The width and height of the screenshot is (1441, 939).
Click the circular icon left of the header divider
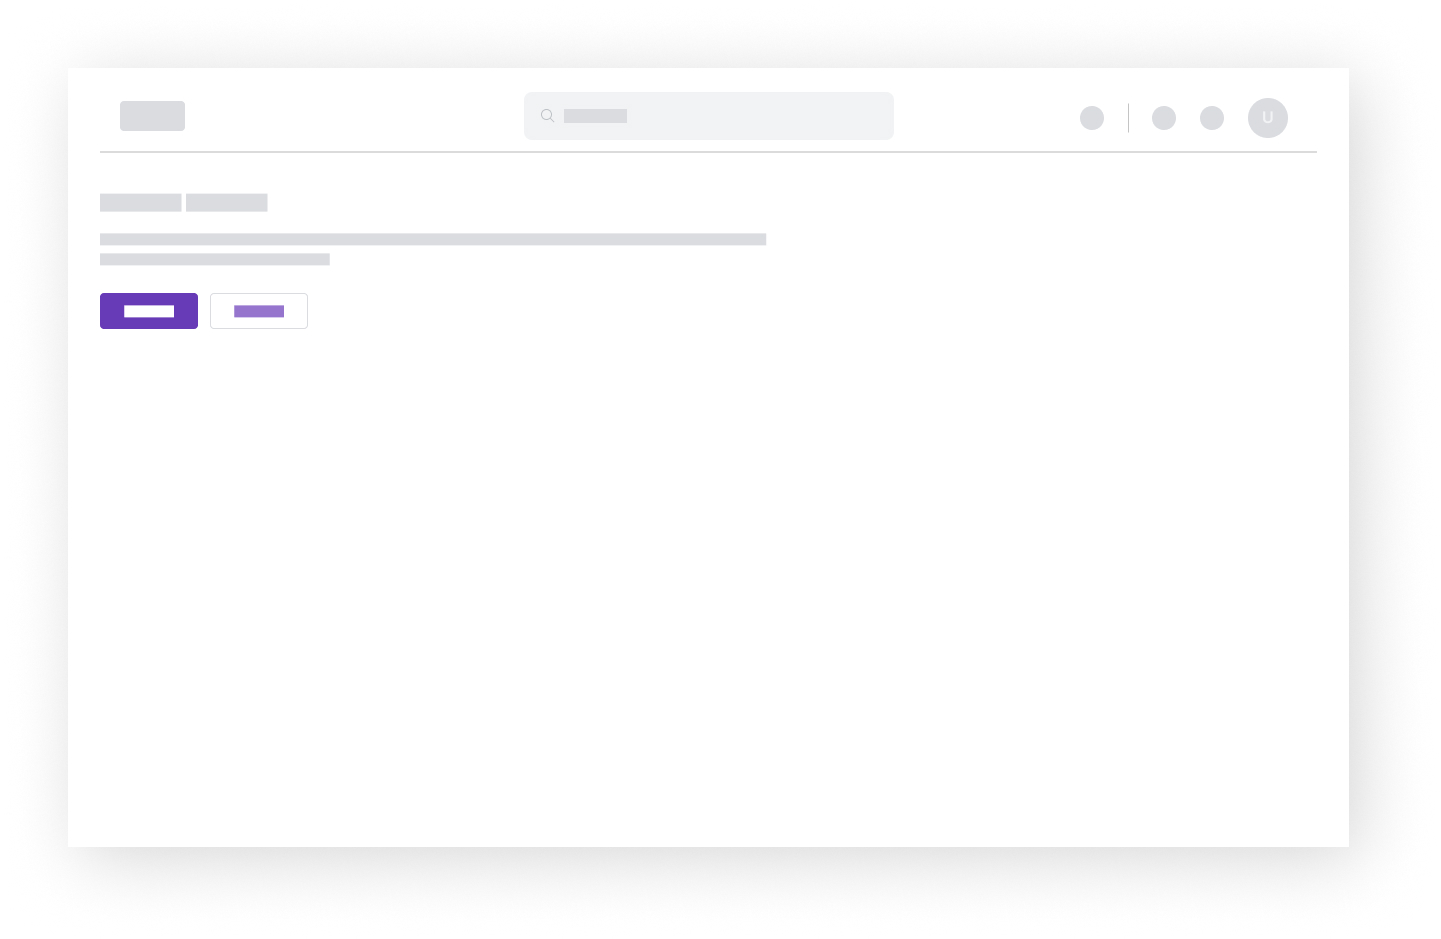pyautogui.click(x=1092, y=118)
